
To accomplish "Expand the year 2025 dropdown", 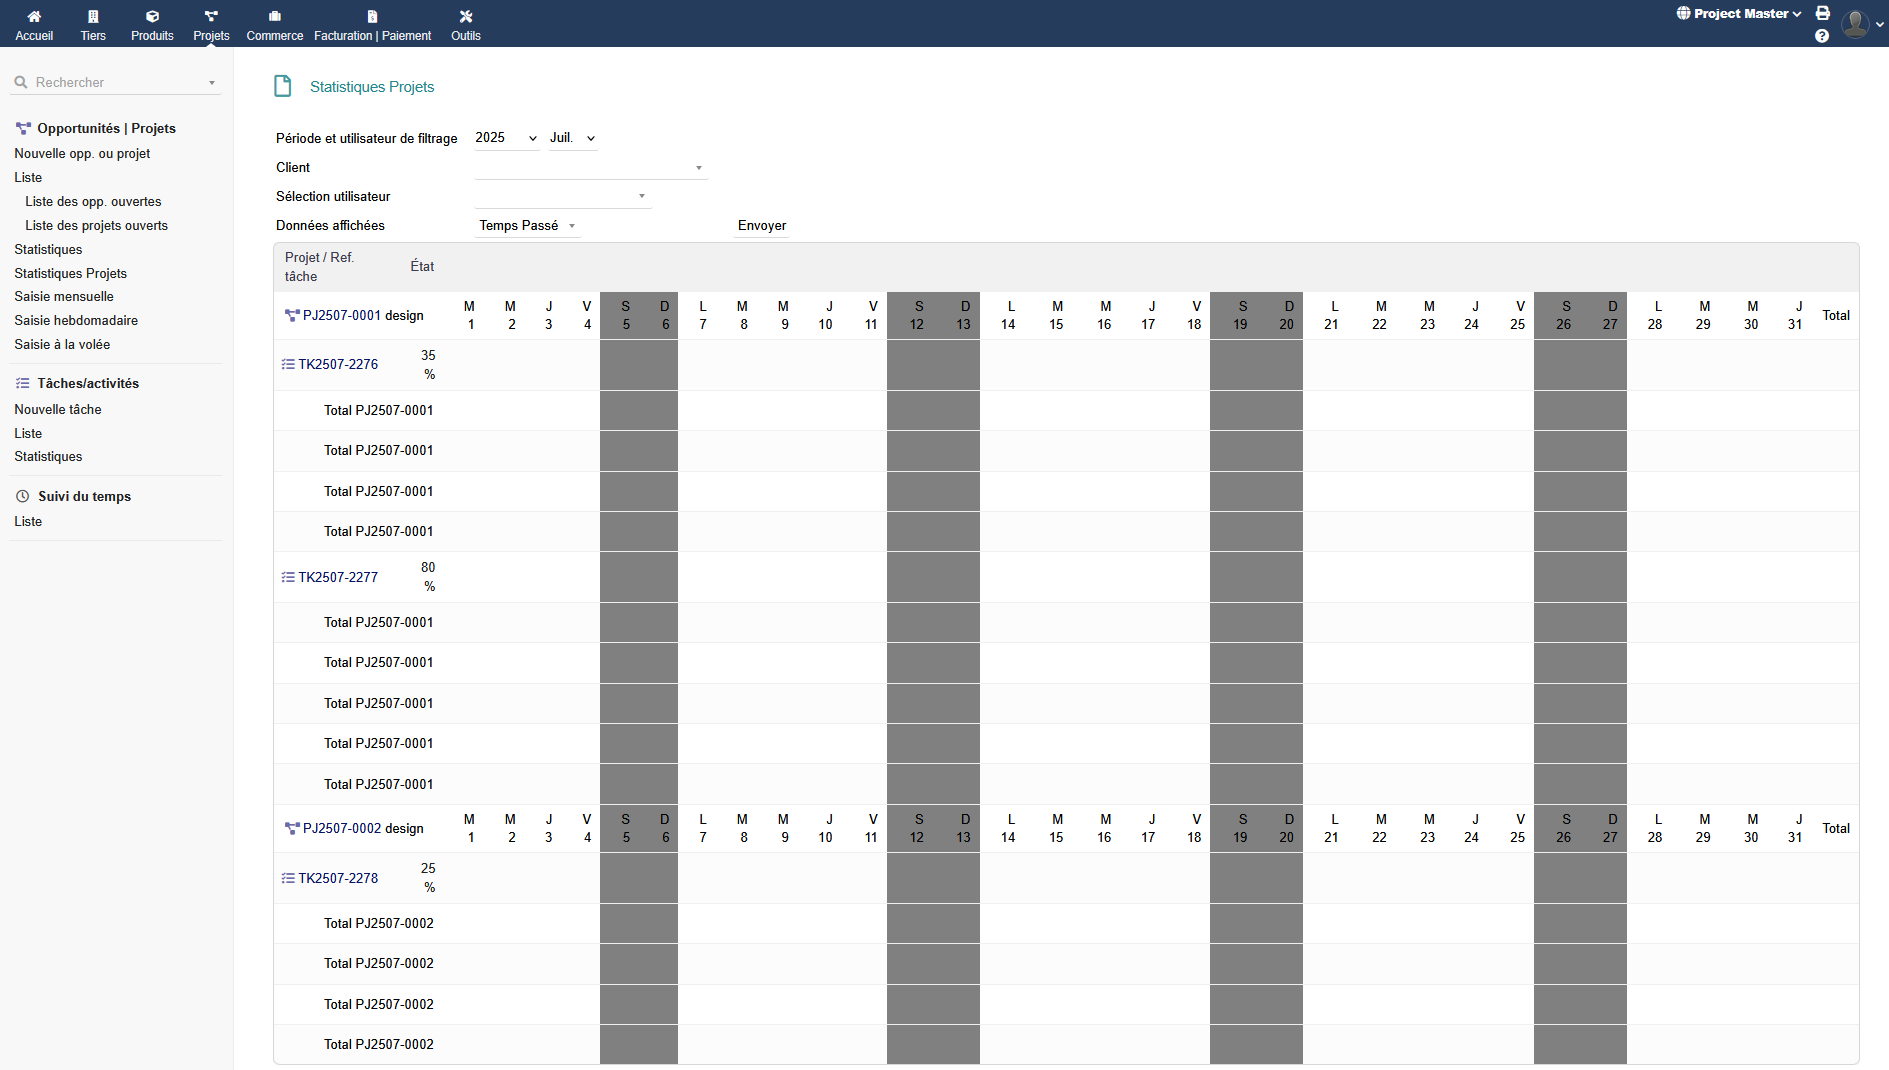I will [x=506, y=138].
